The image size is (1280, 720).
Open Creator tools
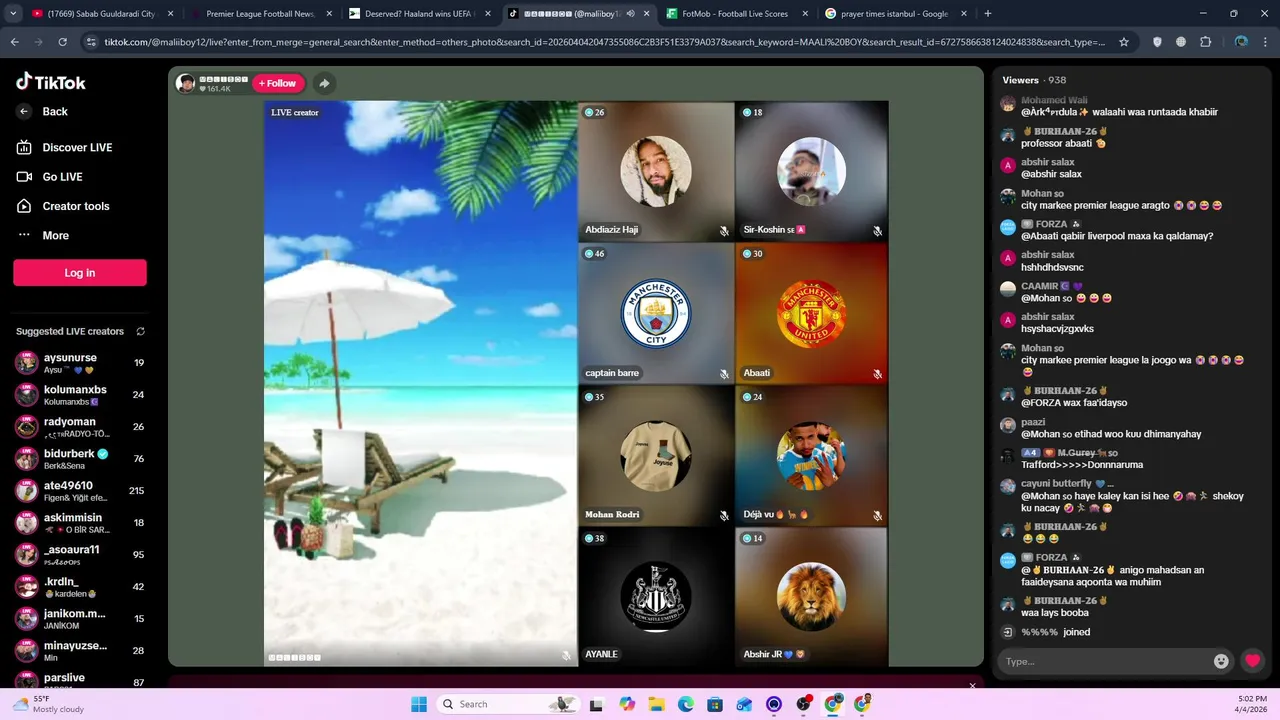[x=63, y=206]
